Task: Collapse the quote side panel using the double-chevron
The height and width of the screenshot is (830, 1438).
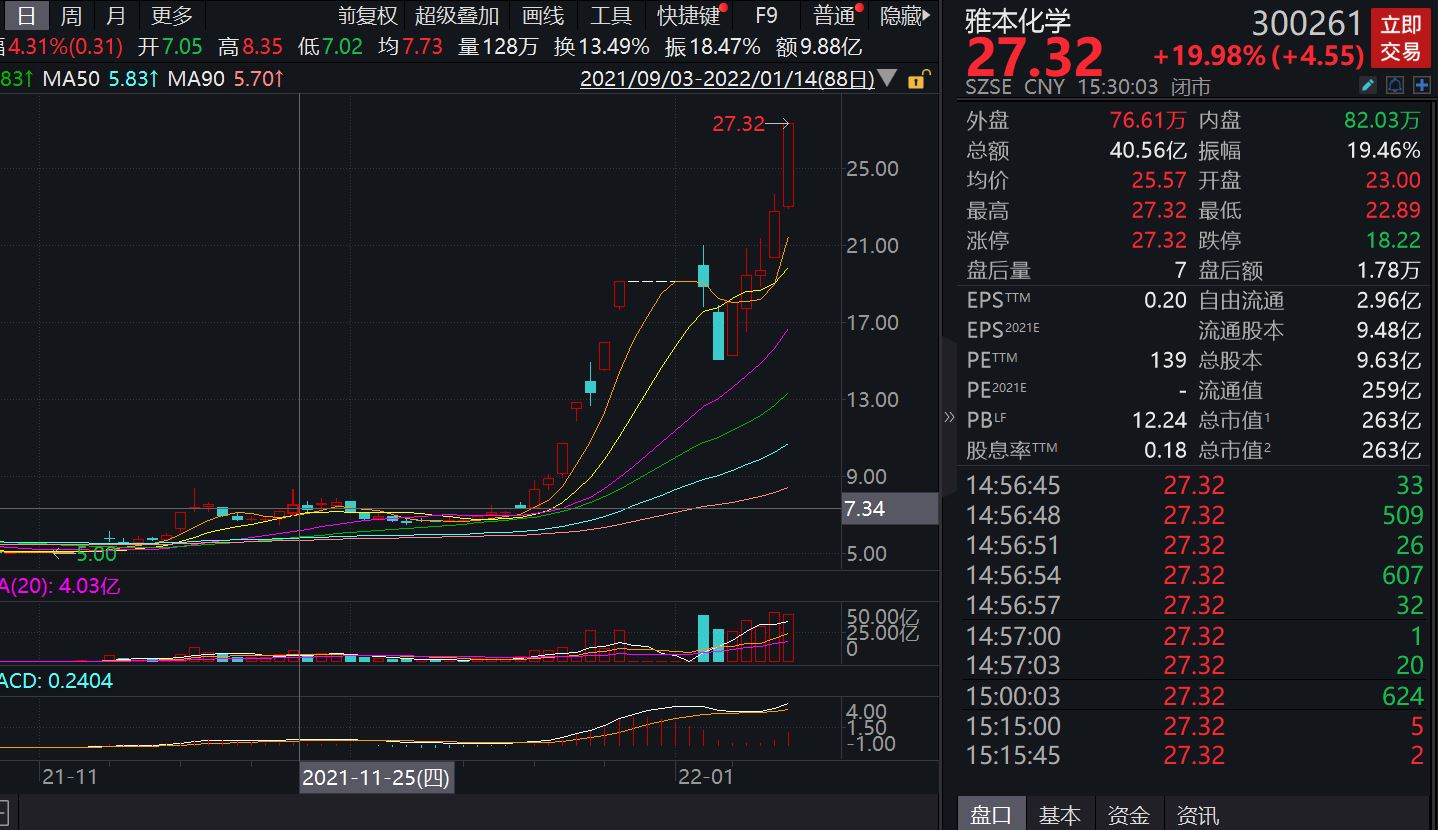Action: pyautogui.click(x=949, y=417)
